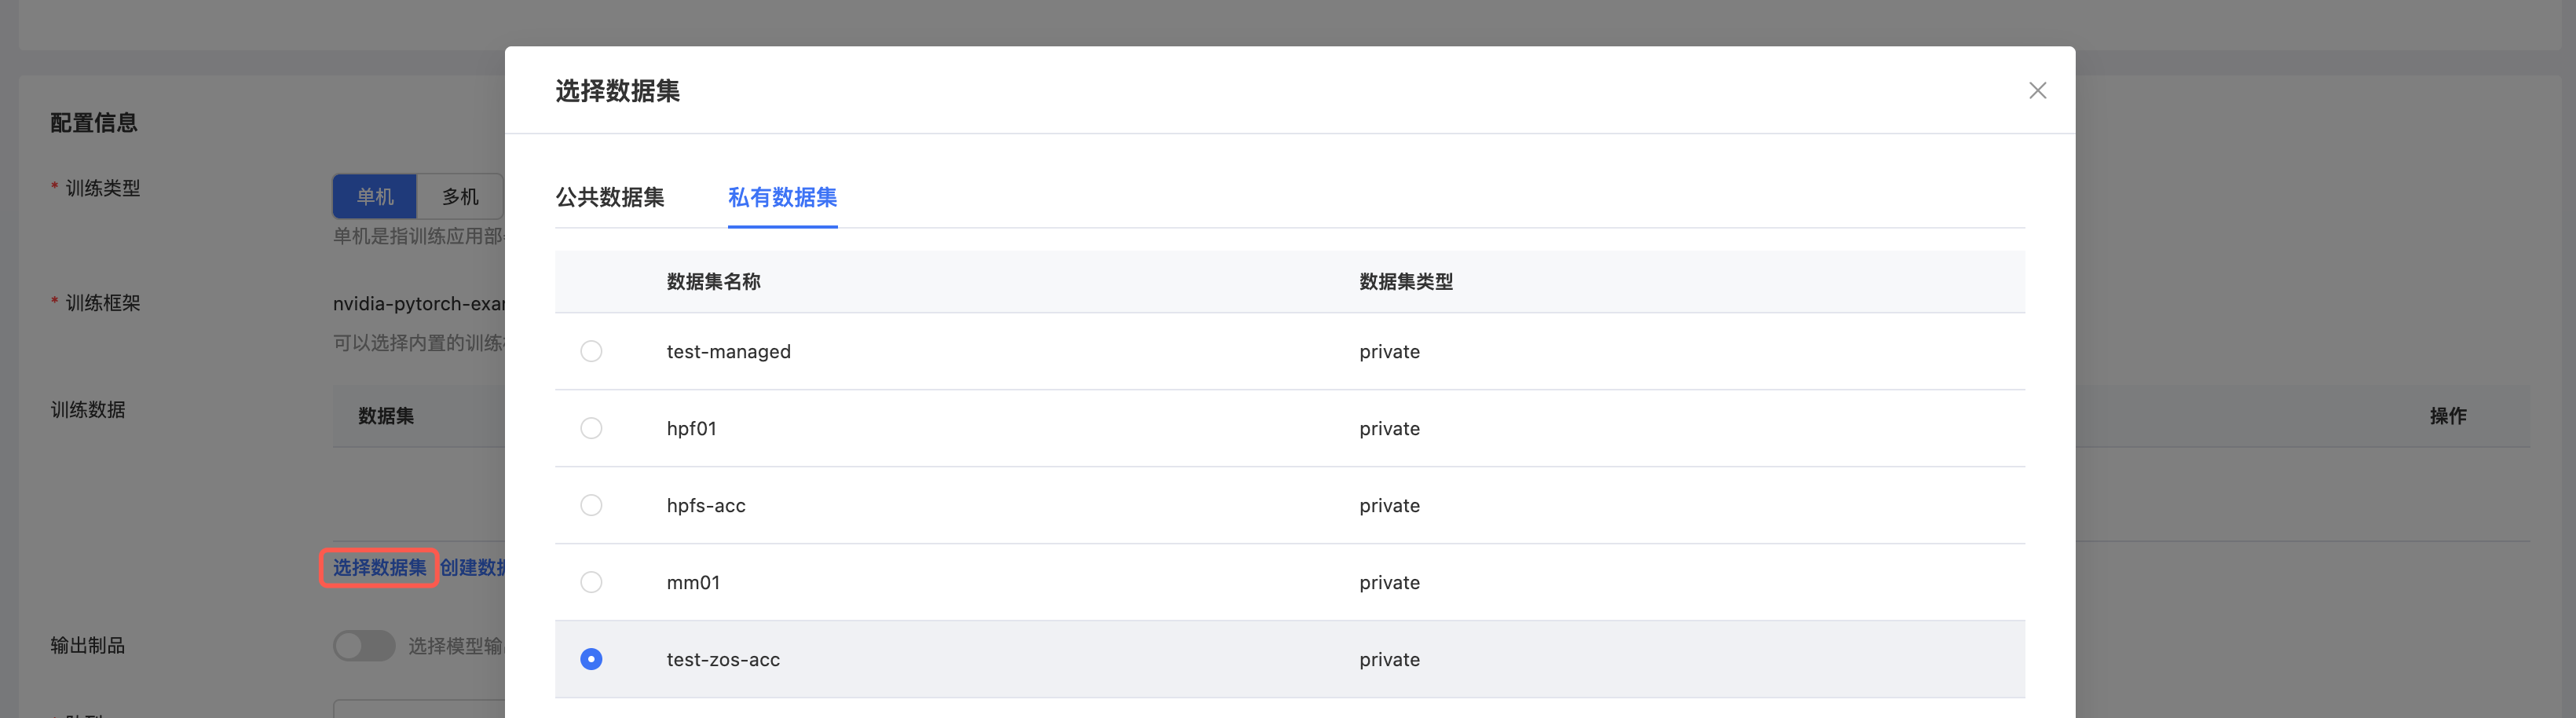The image size is (2576, 718).
Task: Select the mm01 dataset radio button
Action: (591, 582)
